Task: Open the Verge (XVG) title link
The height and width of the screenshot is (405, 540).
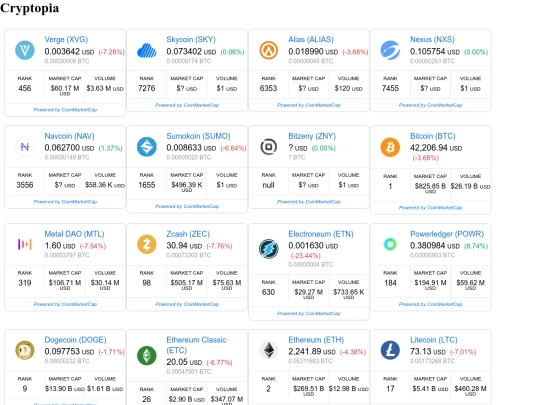Action: [x=66, y=40]
